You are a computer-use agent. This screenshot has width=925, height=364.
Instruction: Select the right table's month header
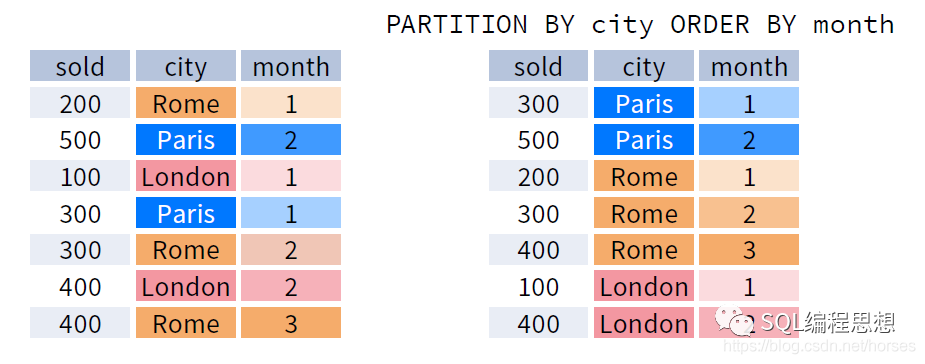click(x=749, y=66)
